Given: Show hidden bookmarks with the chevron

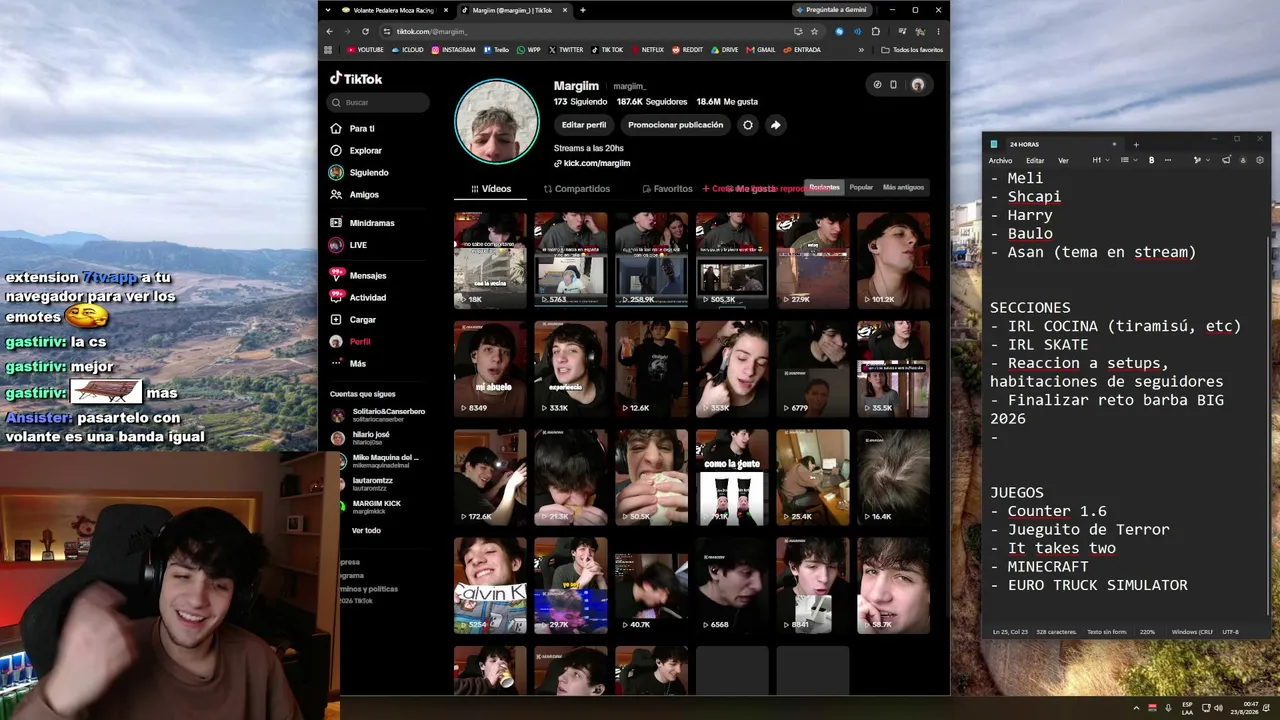Looking at the screenshot, I should tap(861, 49).
